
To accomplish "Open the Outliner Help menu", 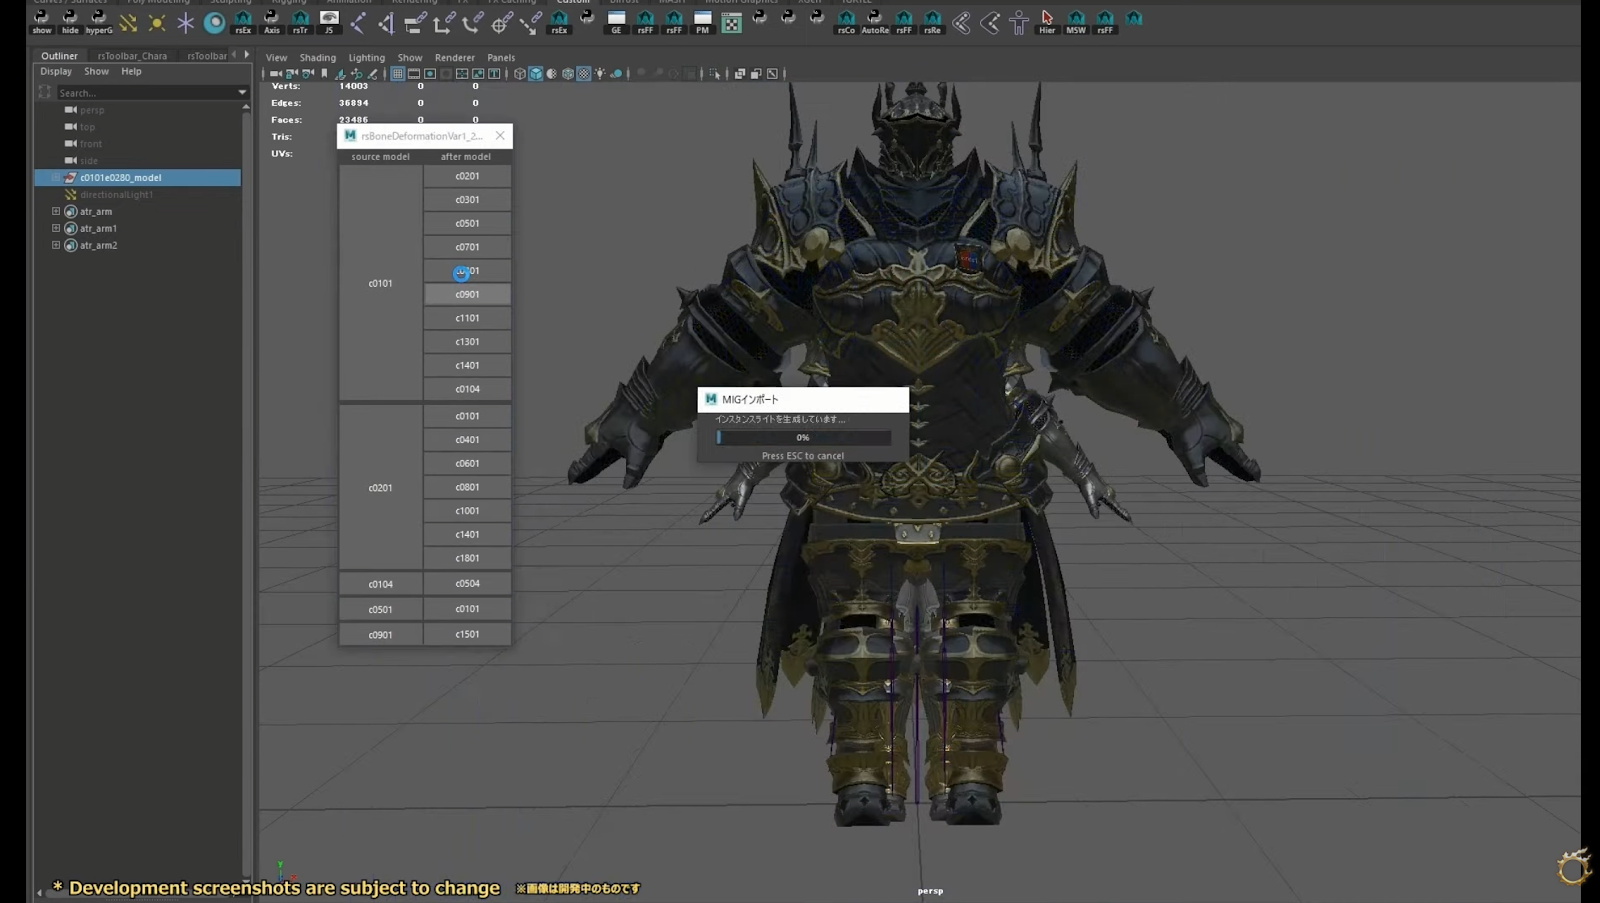I will coord(131,72).
